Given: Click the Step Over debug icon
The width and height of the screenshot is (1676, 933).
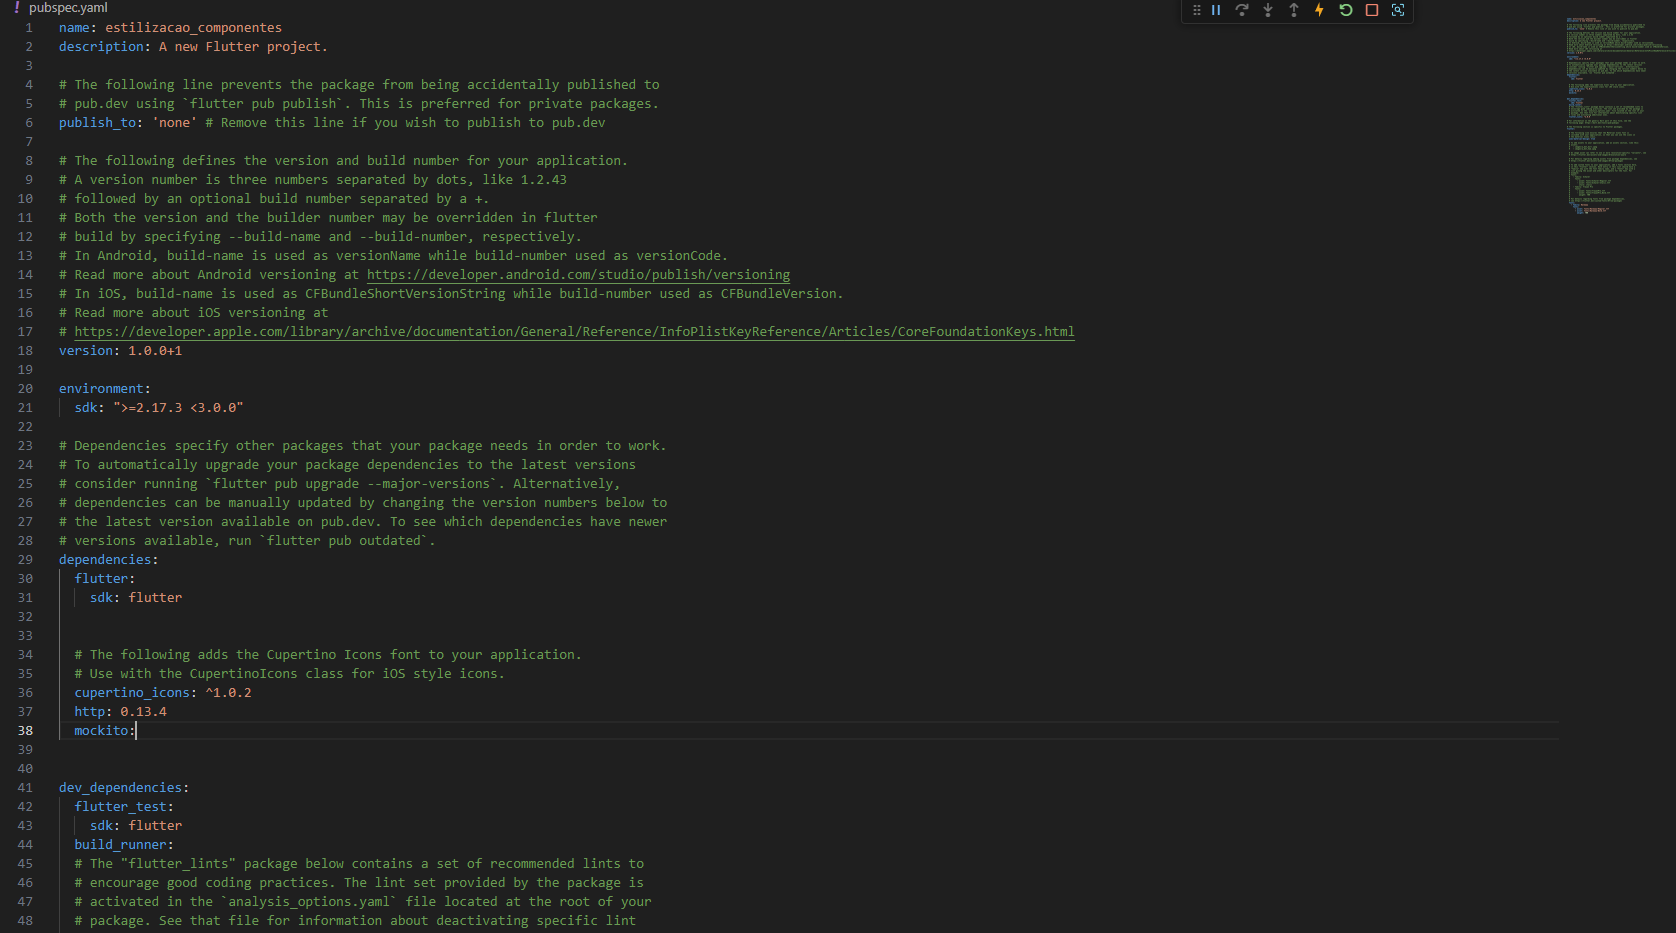Looking at the screenshot, I should pyautogui.click(x=1242, y=10).
